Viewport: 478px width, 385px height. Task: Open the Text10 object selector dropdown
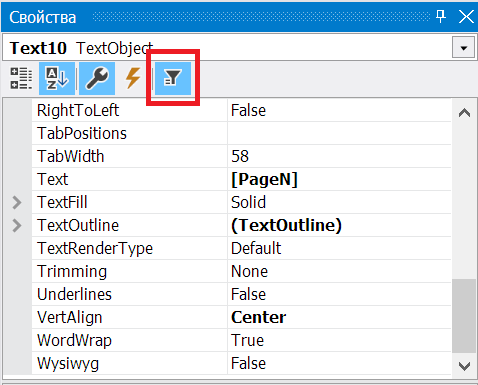[x=463, y=48]
